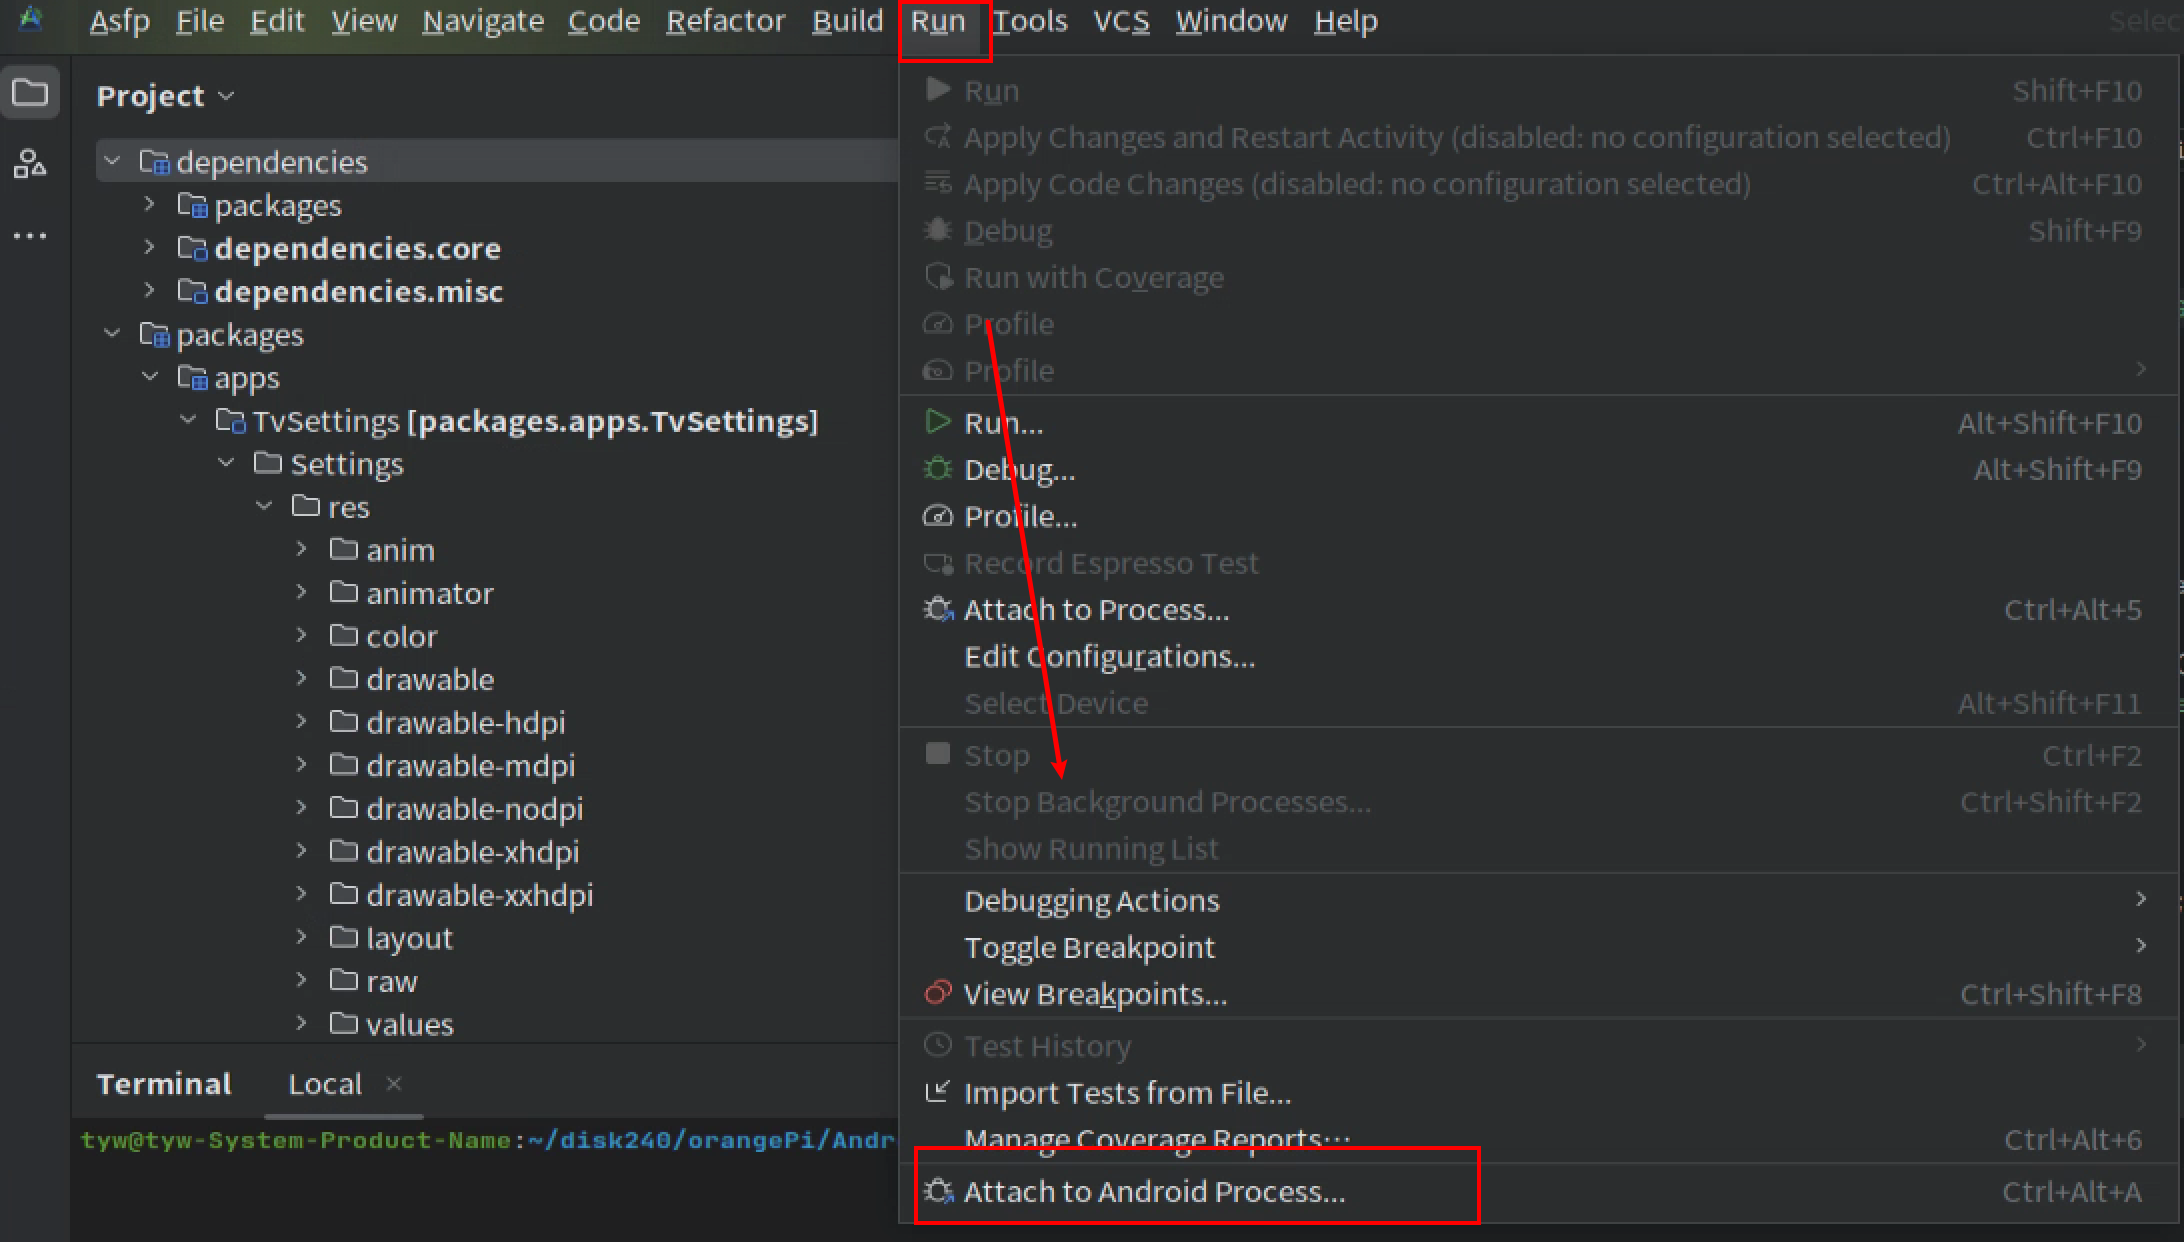Open the Tools menu

click(x=1029, y=21)
